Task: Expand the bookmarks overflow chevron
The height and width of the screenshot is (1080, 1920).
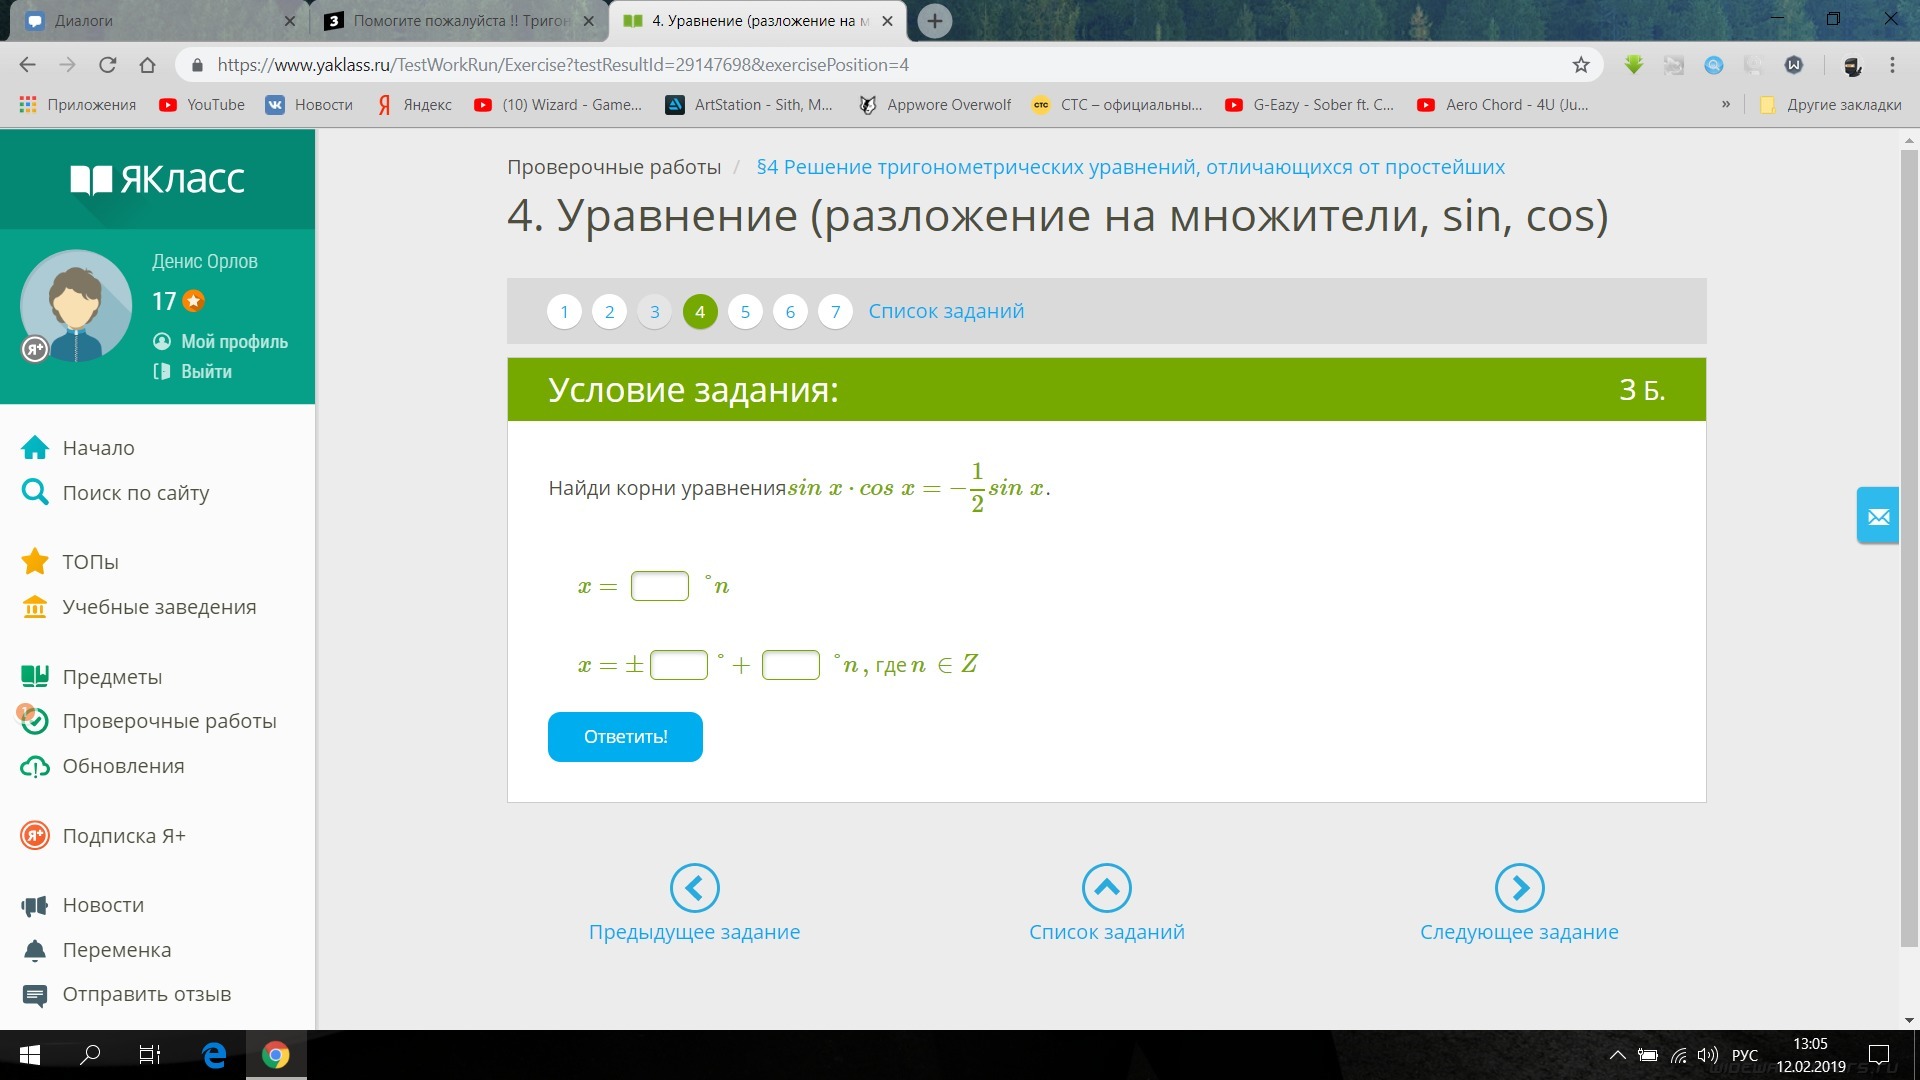Action: click(1725, 105)
